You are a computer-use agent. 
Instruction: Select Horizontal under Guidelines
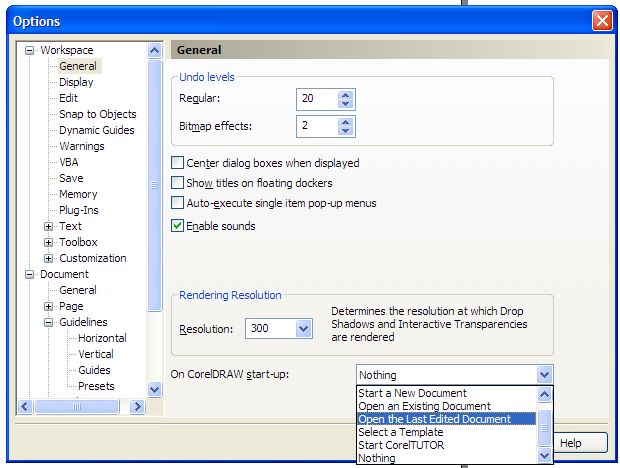(x=102, y=338)
